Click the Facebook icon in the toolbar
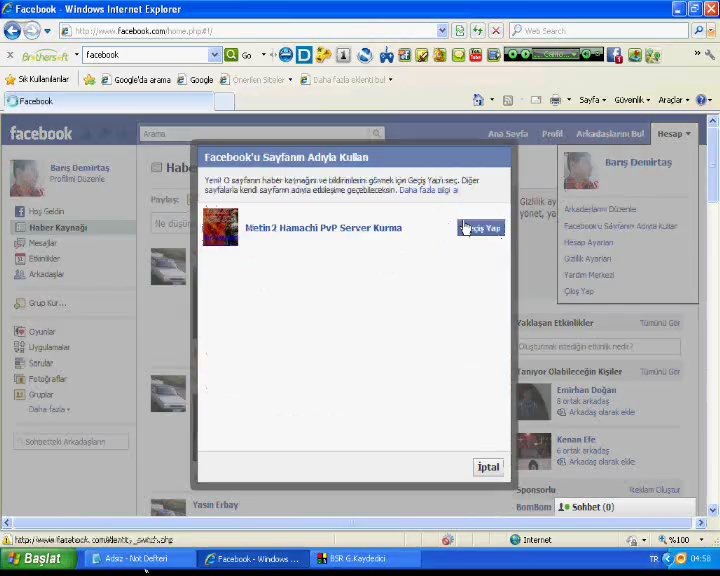This screenshot has width=720, height=576. pos(614,55)
